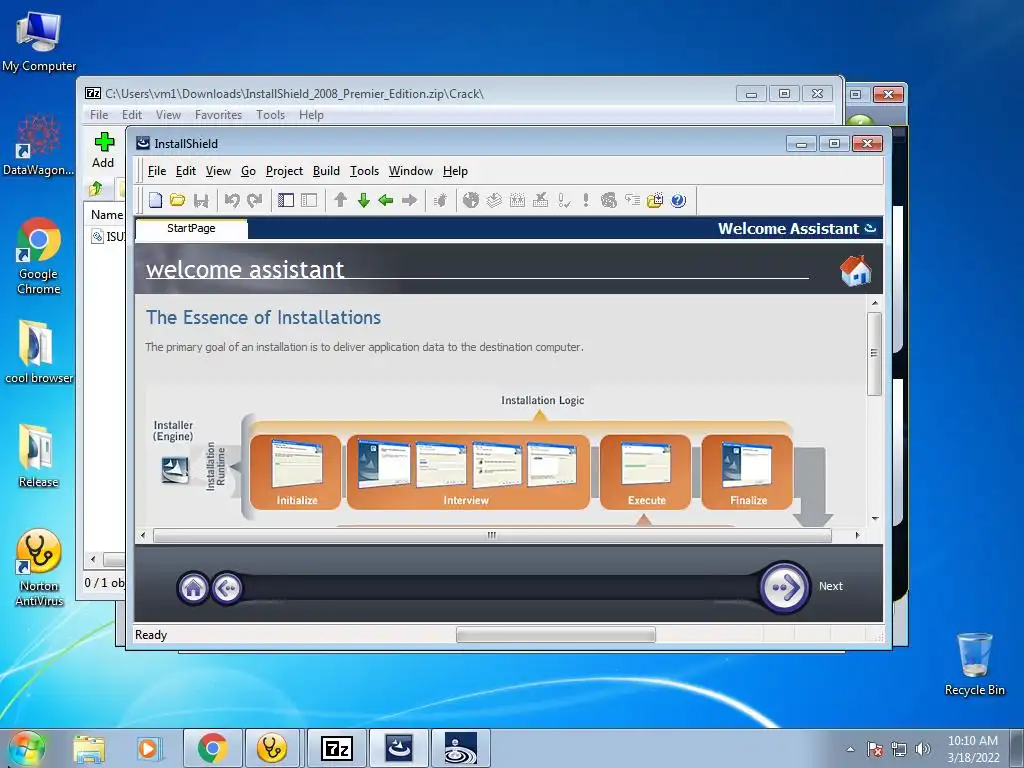This screenshot has height=768, width=1024.
Task: Open the File menu in InstallShield
Action: pos(157,171)
